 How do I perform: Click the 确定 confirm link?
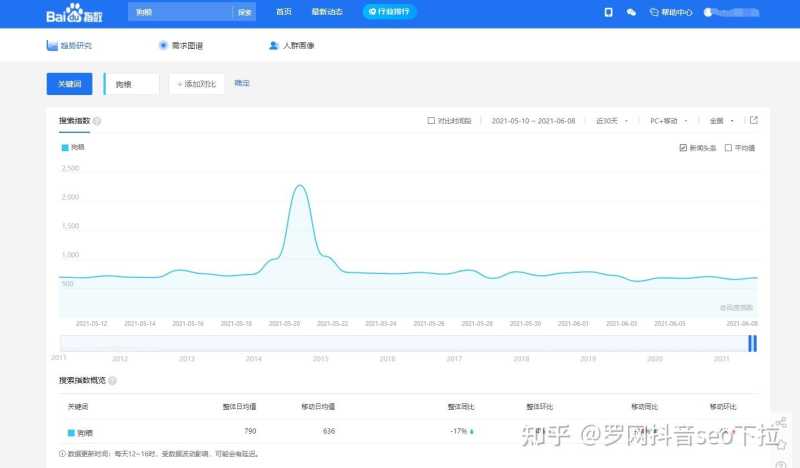(x=242, y=83)
